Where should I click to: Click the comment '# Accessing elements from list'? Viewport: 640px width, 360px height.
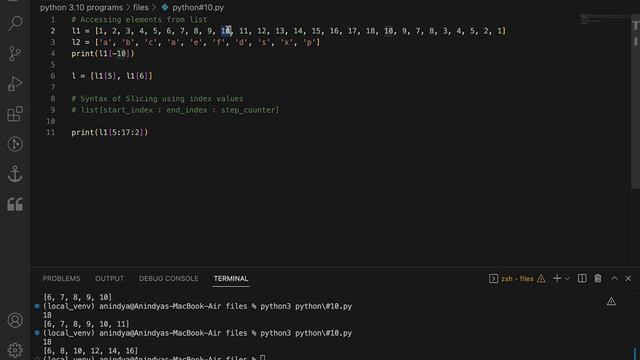(139, 20)
